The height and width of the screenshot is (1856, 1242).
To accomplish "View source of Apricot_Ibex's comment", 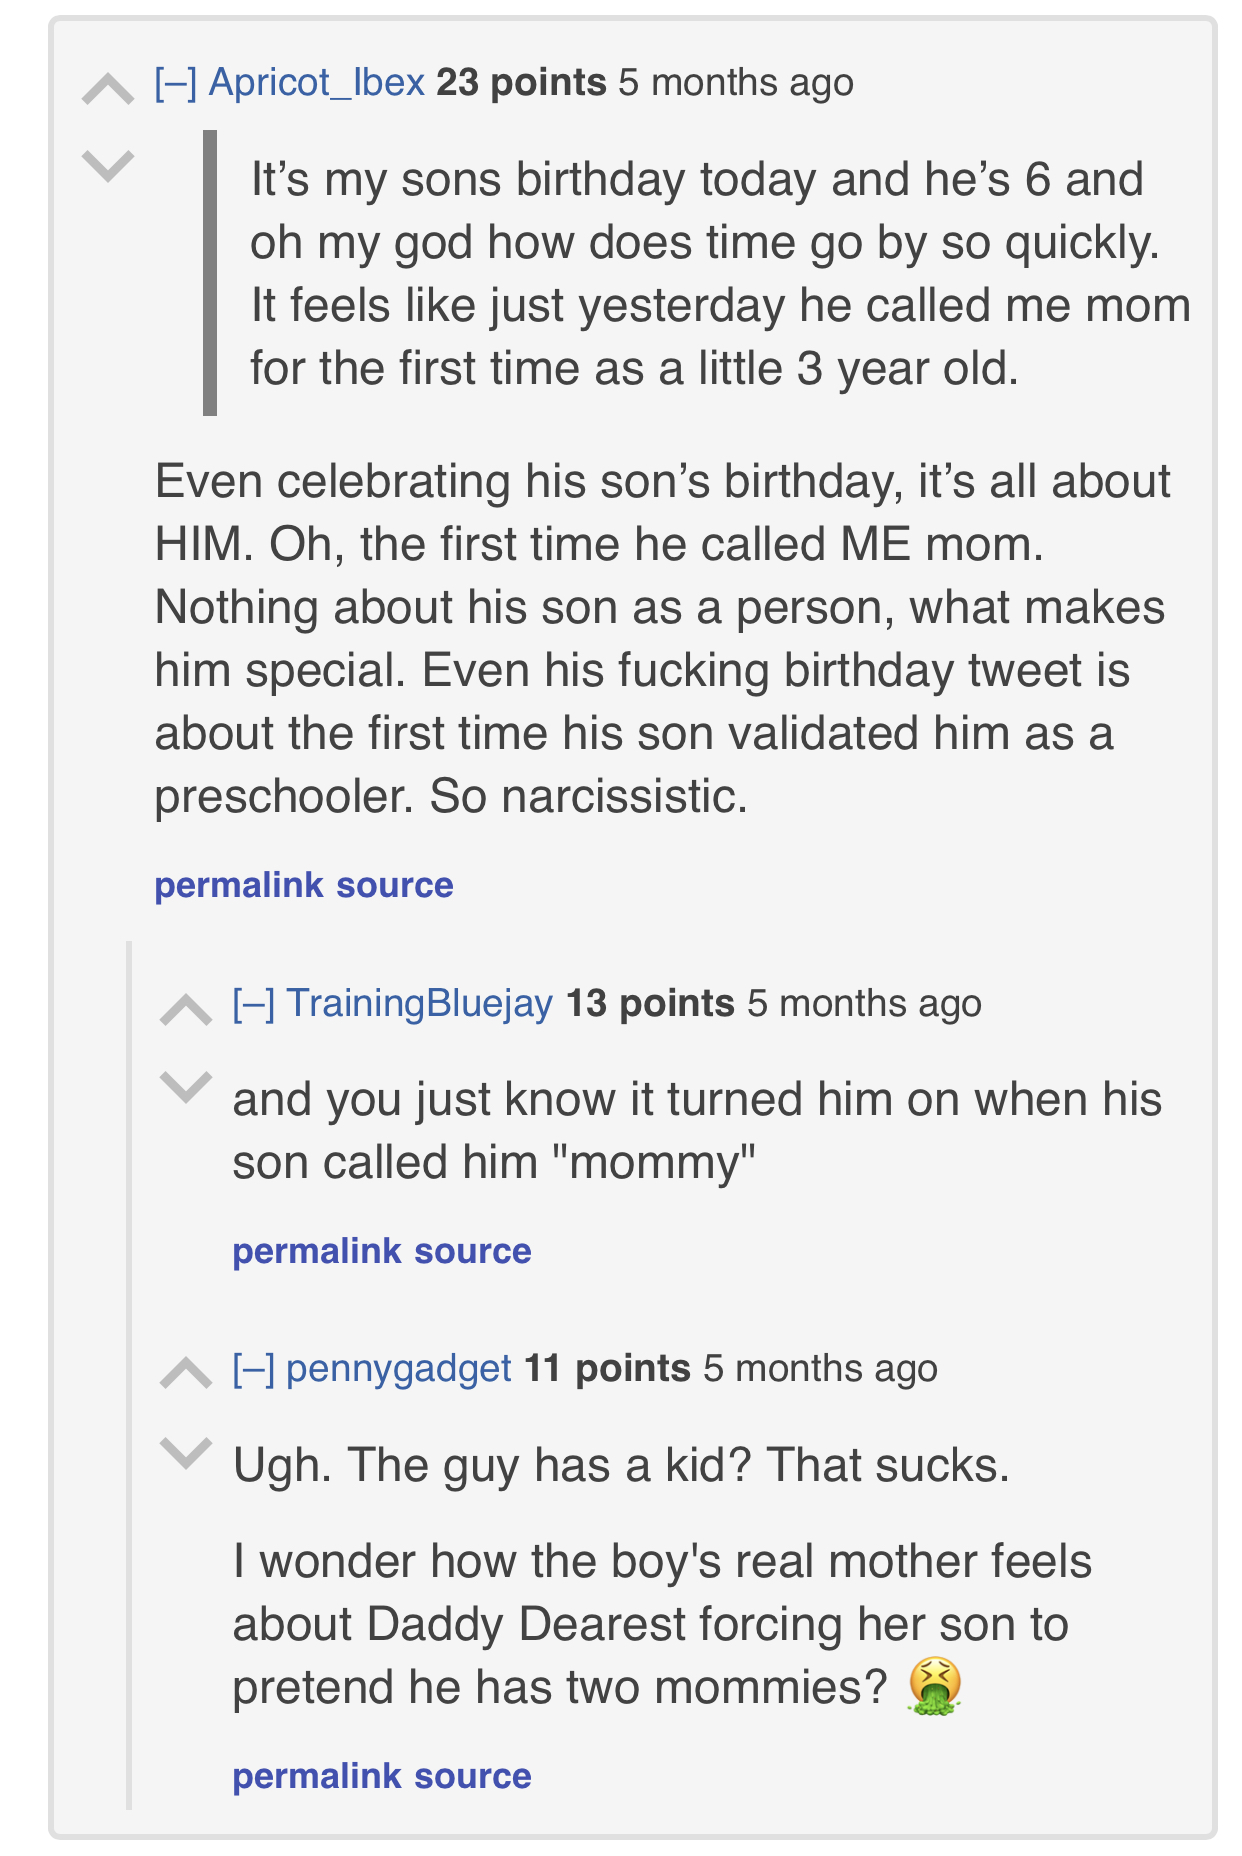I will tap(395, 885).
